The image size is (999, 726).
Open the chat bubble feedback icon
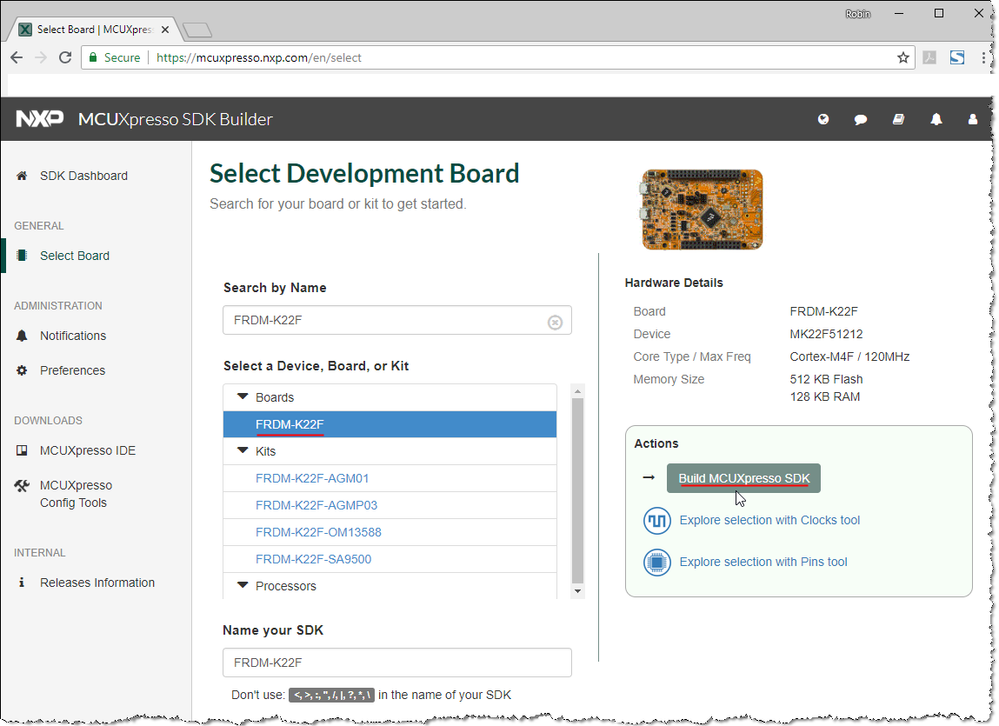pyautogui.click(x=860, y=119)
